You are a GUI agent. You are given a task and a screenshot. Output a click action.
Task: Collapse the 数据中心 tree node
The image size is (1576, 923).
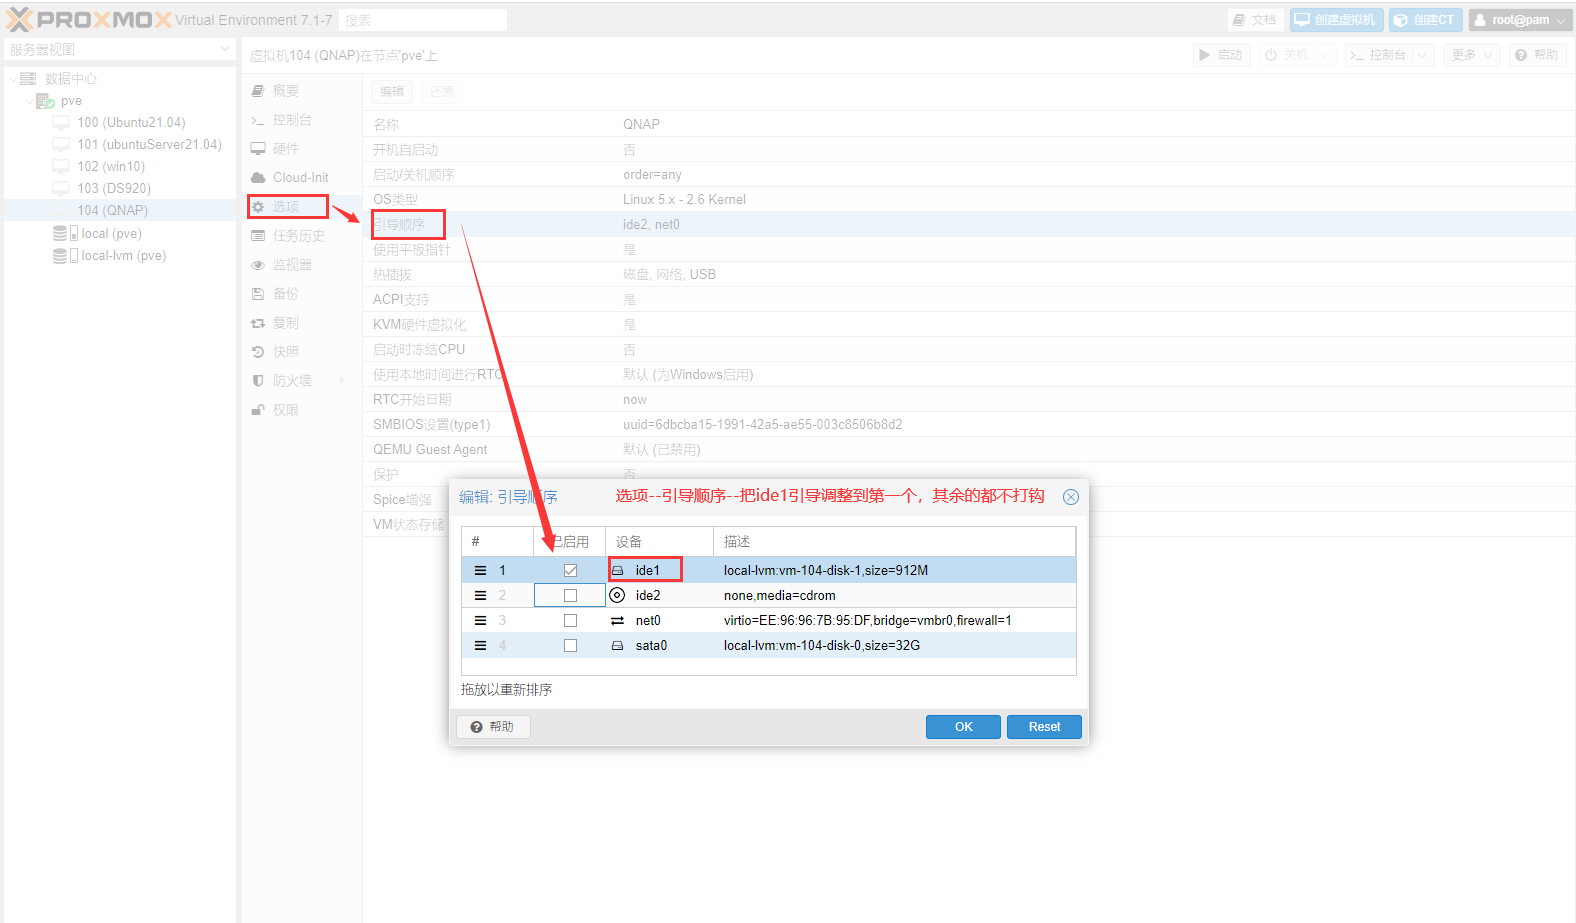(x=12, y=78)
